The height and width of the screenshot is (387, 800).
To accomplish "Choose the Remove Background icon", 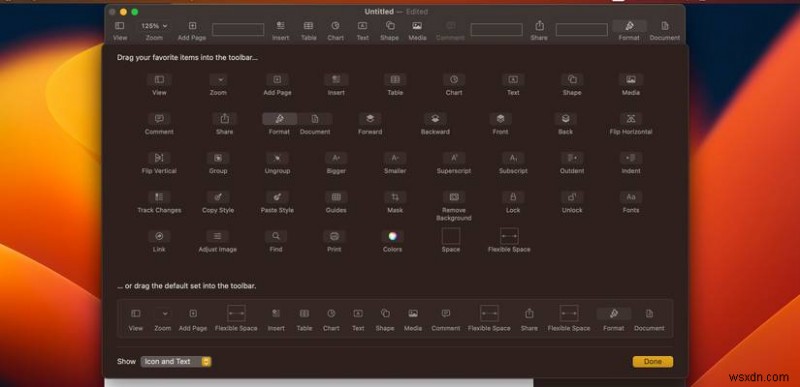I will pos(454,197).
